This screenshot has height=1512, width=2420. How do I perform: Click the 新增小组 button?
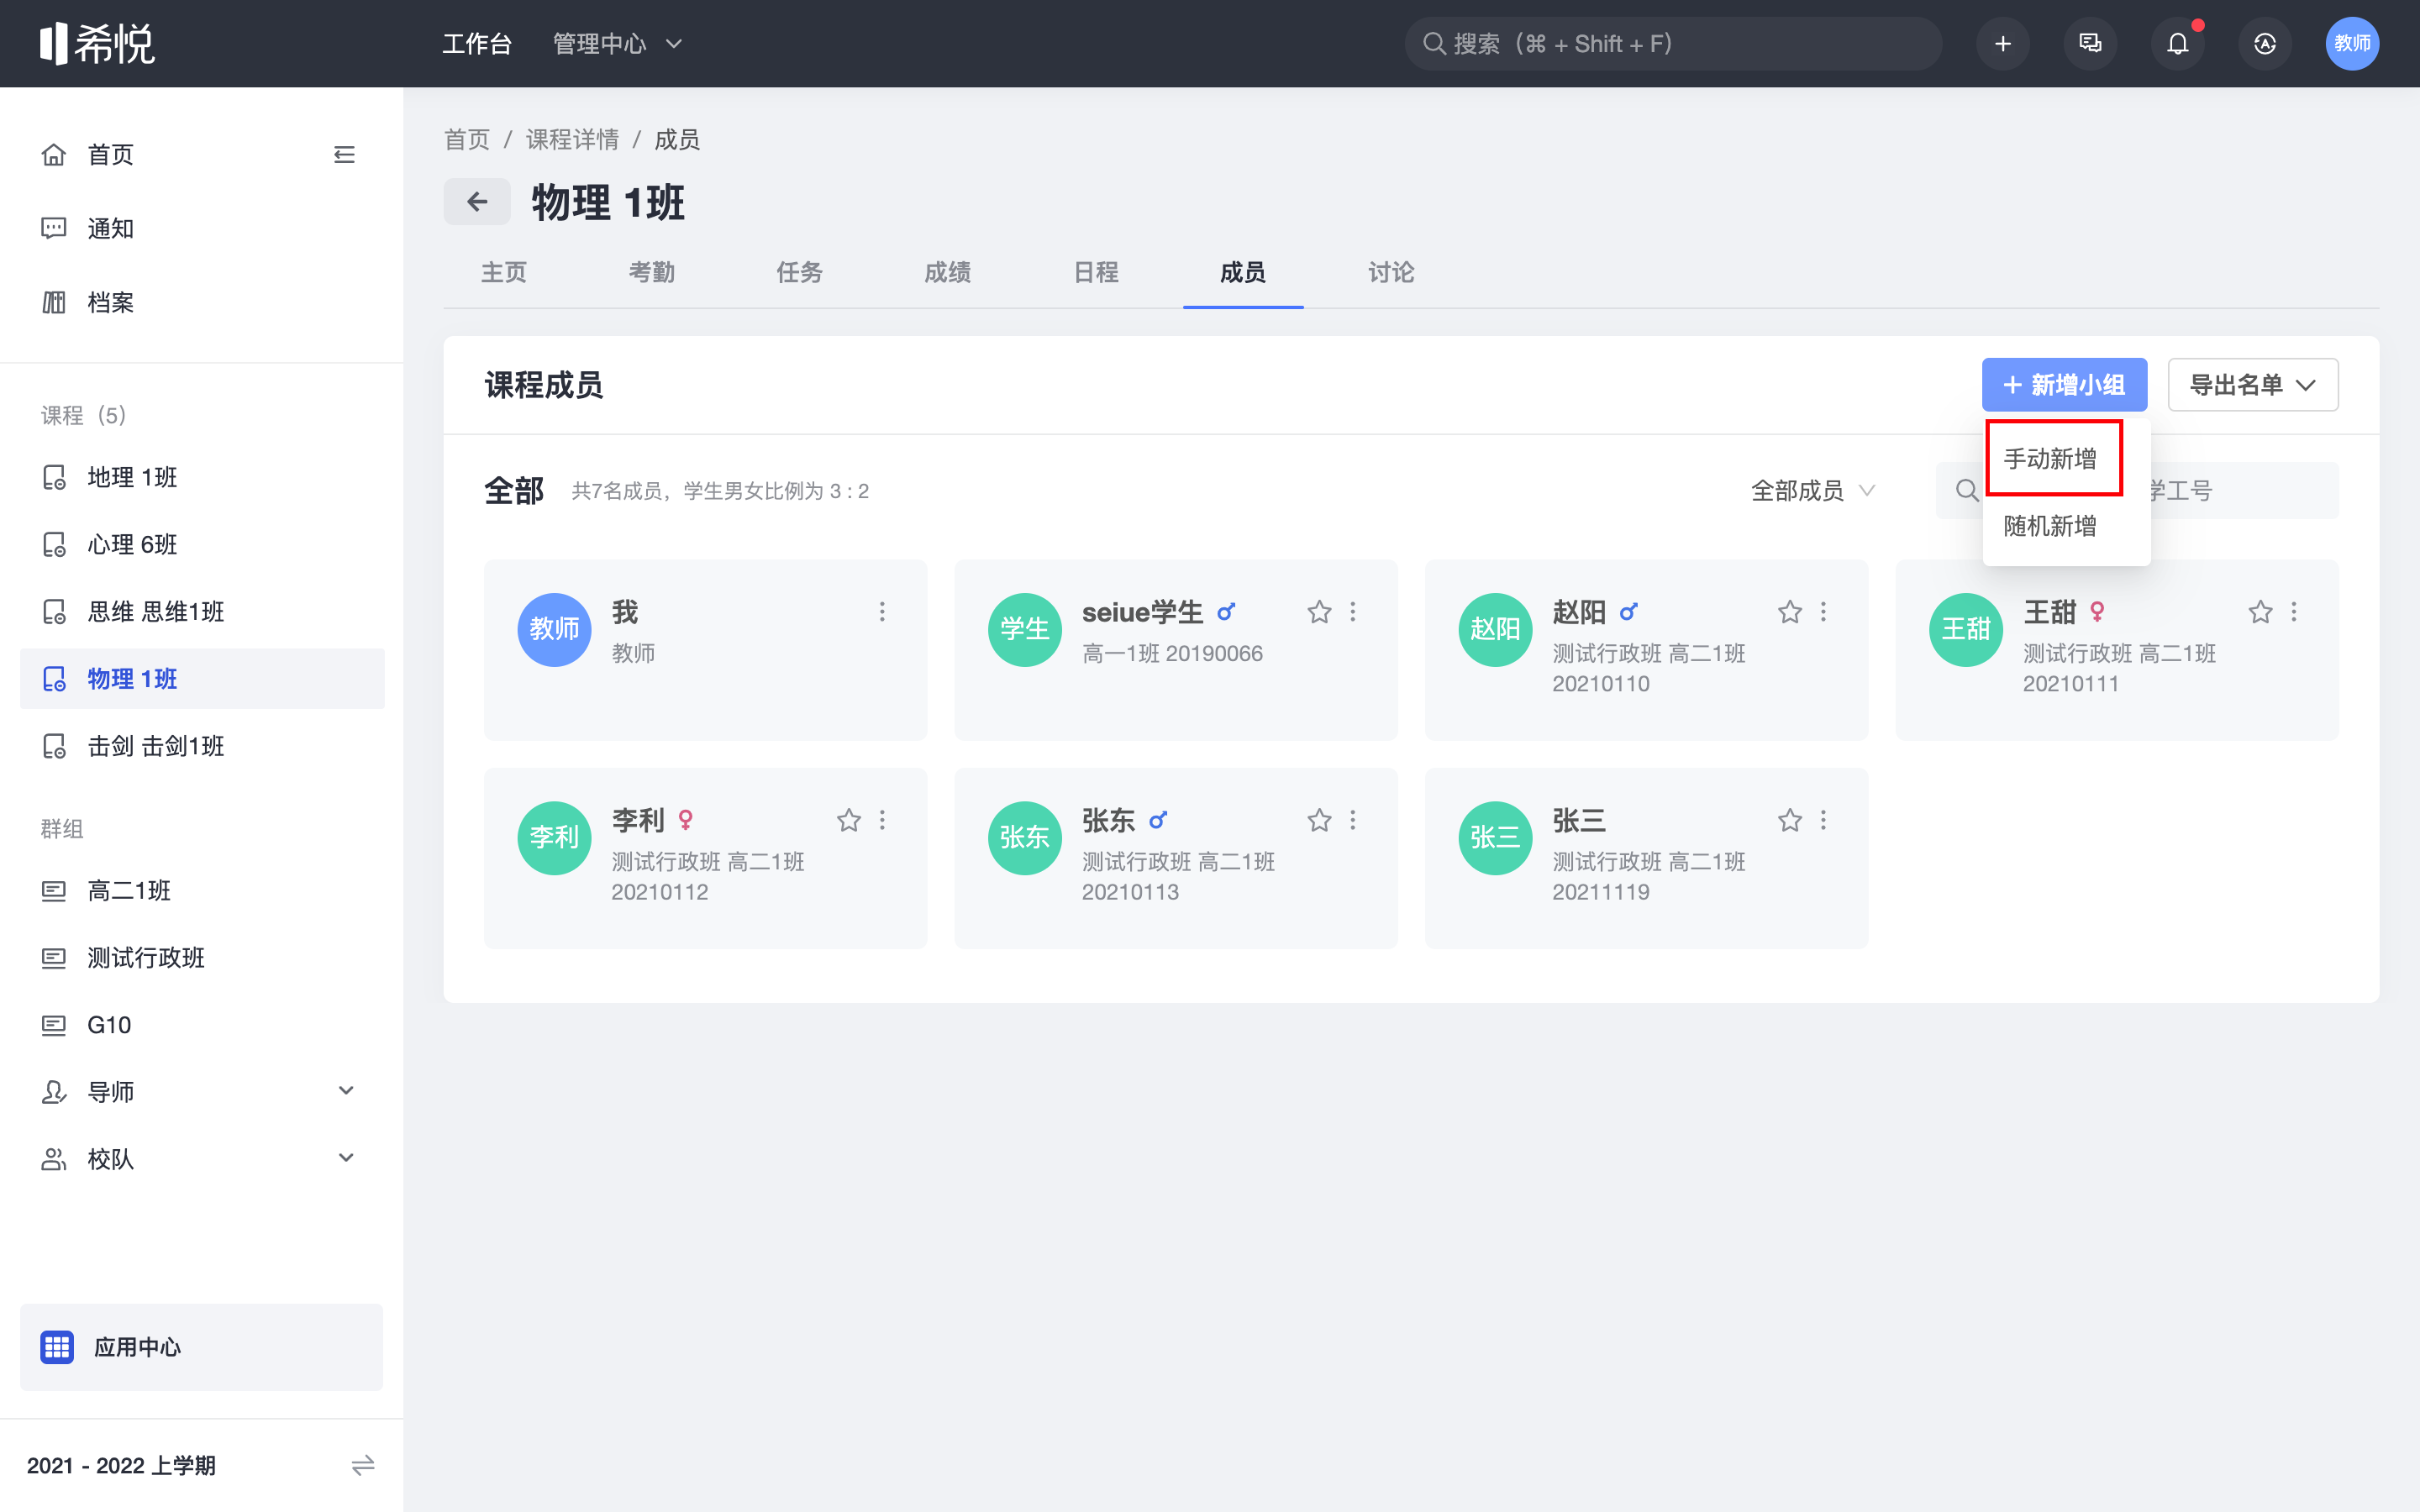coord(2064,385)
